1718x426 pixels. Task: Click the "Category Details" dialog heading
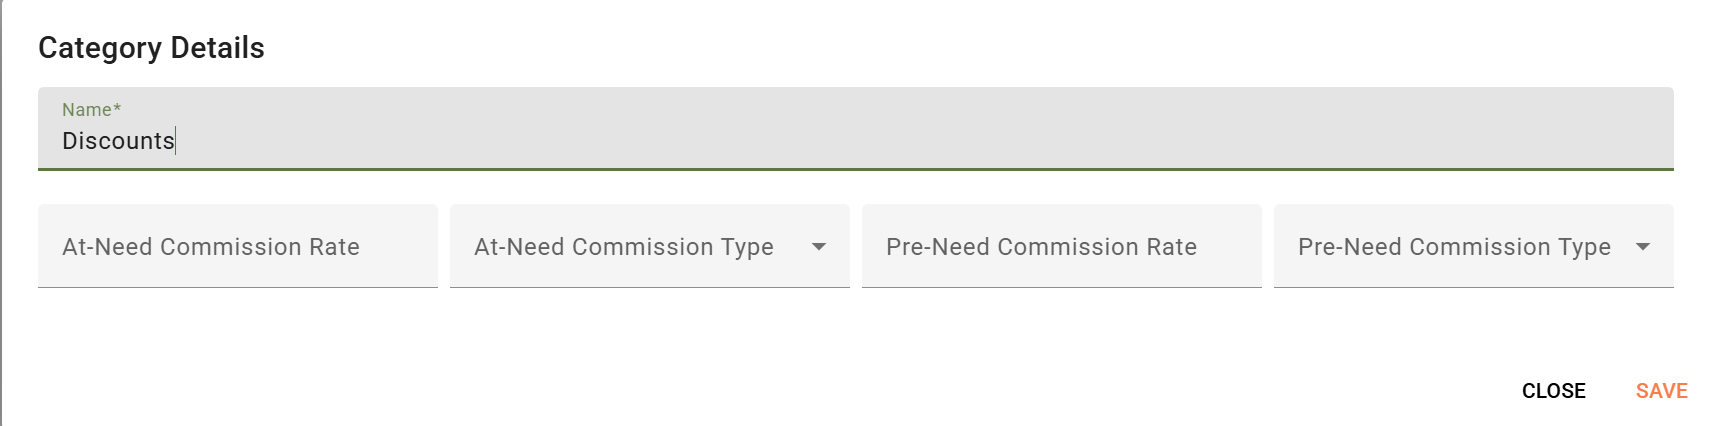pos(151,48)
